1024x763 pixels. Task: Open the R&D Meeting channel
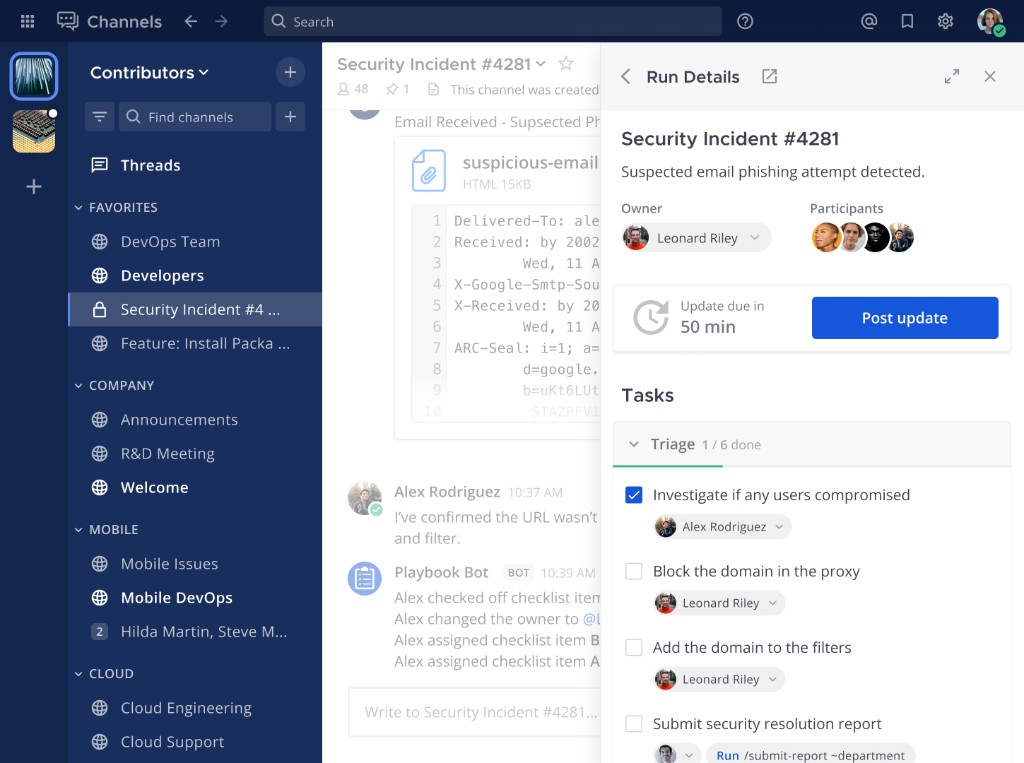click(x=195, y=453)
